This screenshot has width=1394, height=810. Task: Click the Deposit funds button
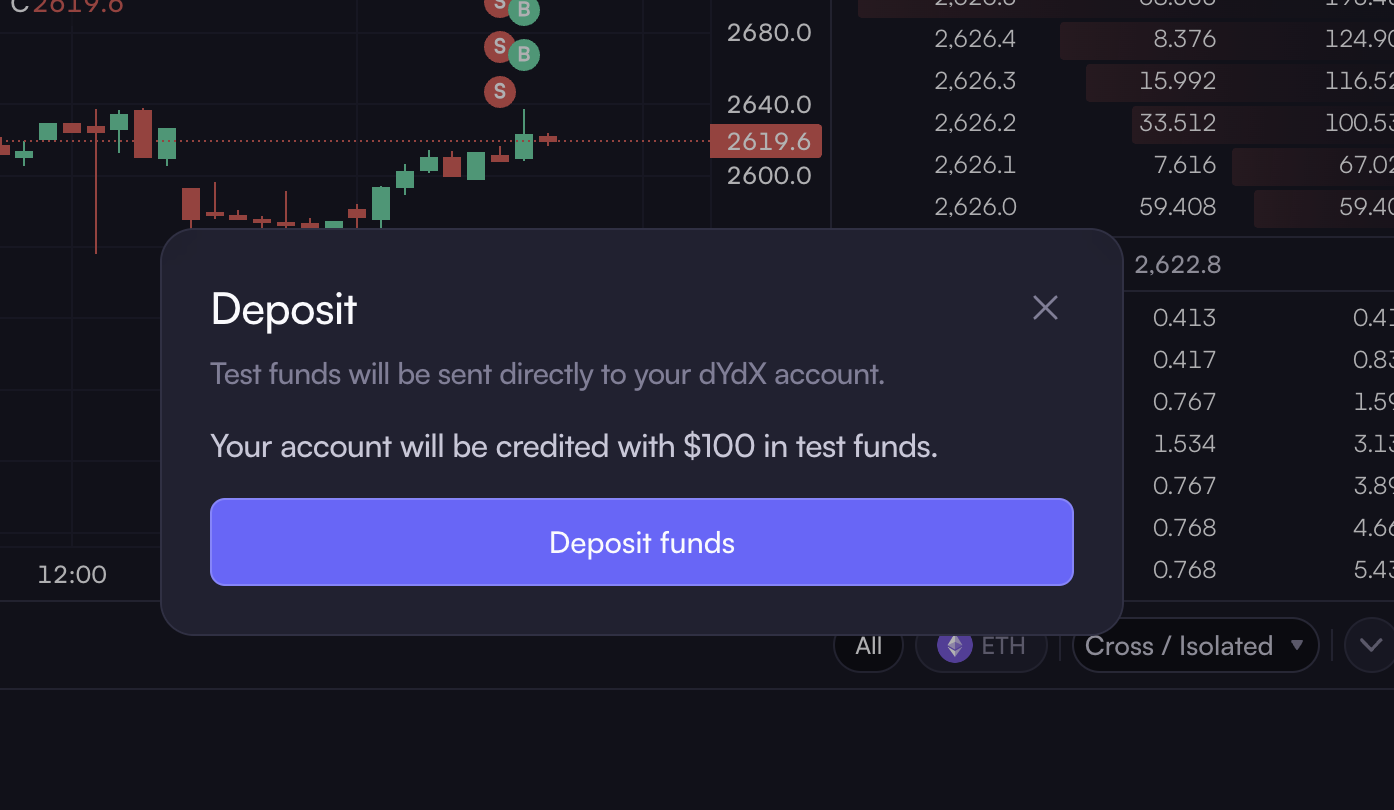click(642, 542)
